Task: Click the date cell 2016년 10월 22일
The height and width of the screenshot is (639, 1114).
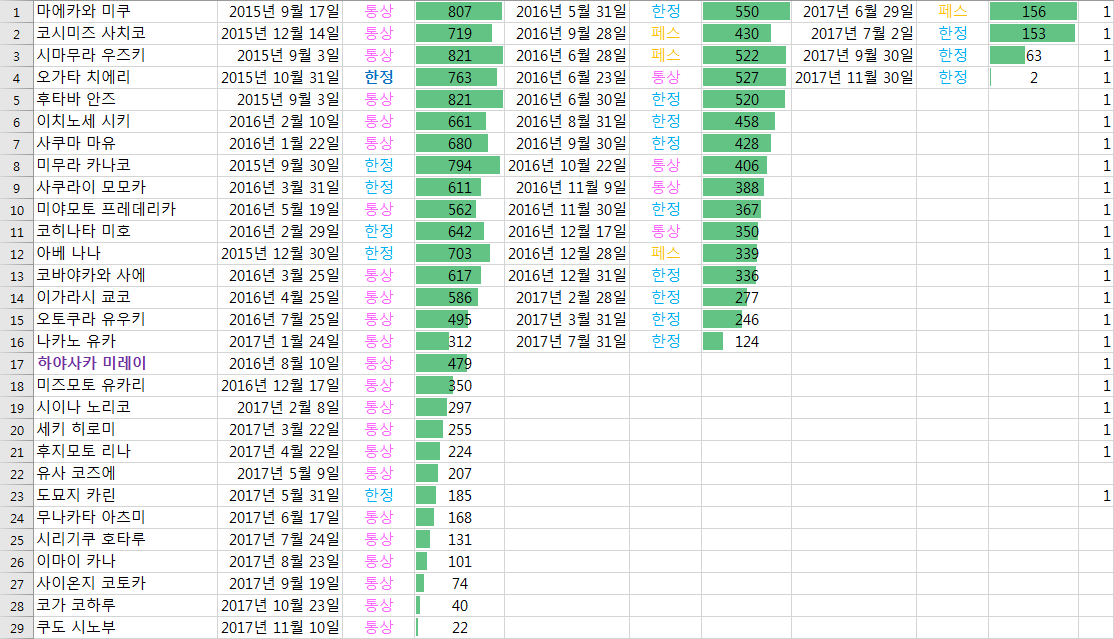Action: (567, 166)
